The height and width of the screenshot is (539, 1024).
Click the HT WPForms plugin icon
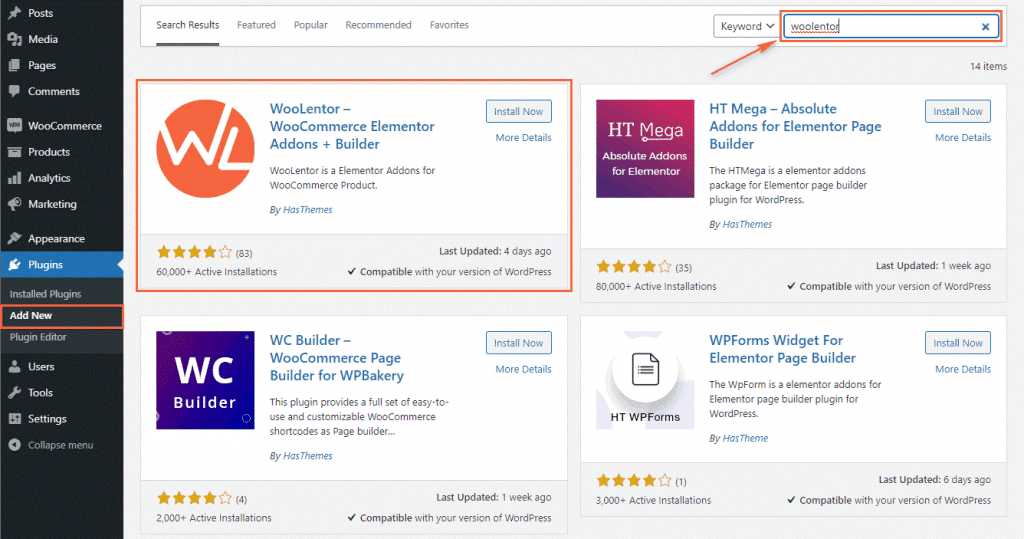pos(645,380)
